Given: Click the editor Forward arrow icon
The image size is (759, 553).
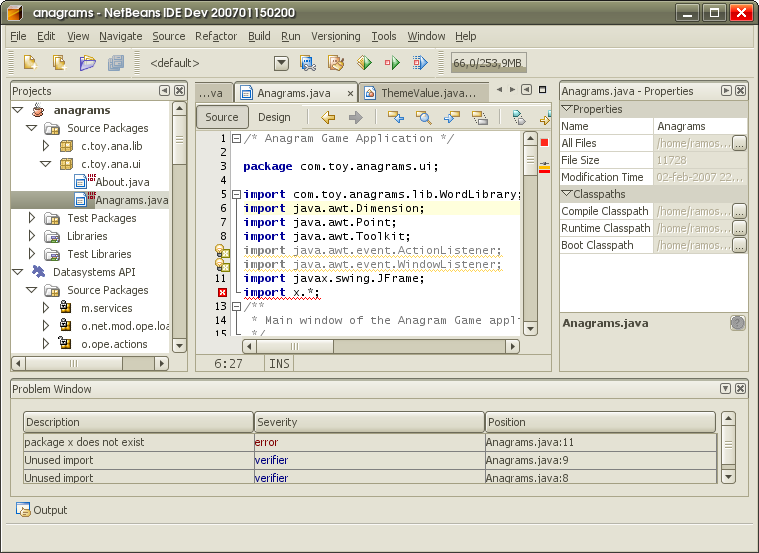Looking at the screenshot, I should coord(356,117).
